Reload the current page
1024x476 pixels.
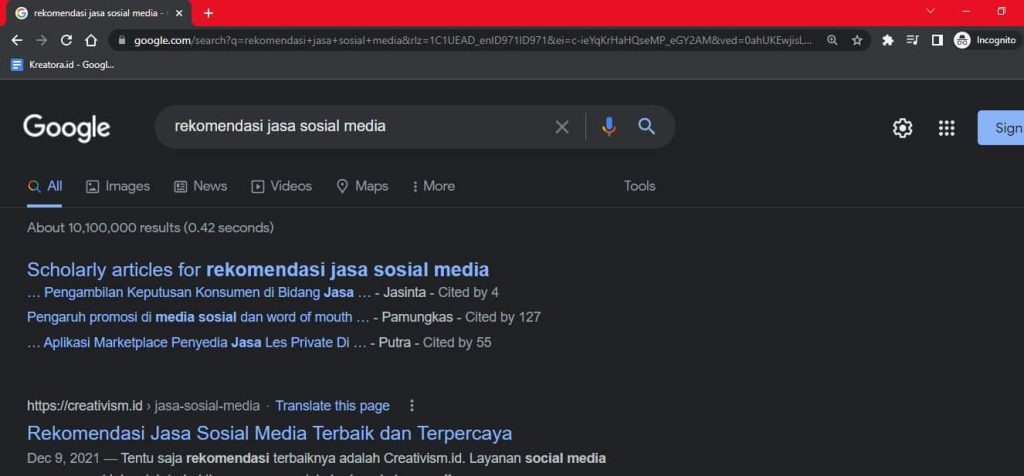(66, 40)
